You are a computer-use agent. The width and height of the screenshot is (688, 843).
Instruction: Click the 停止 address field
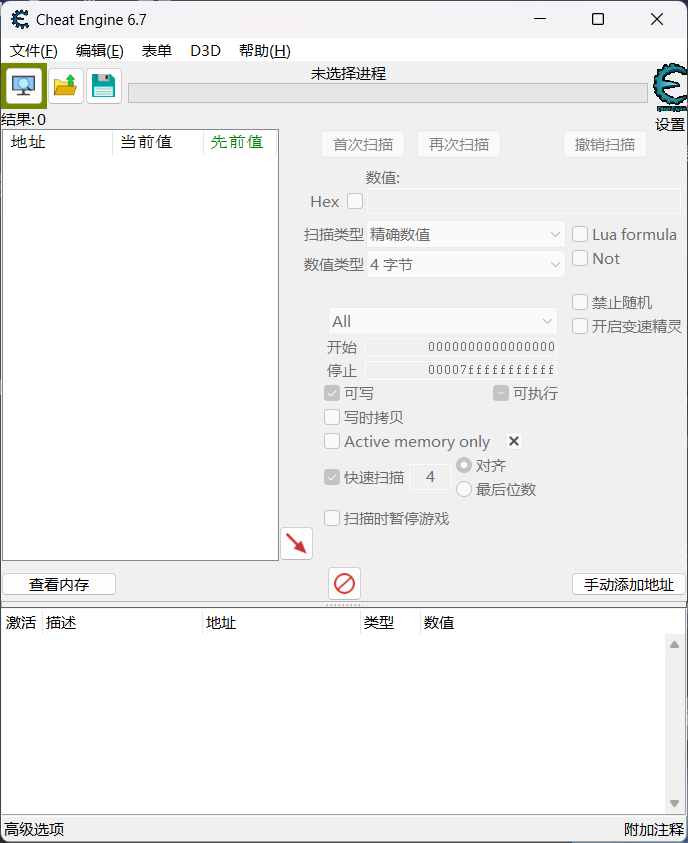tap(460, 370)
